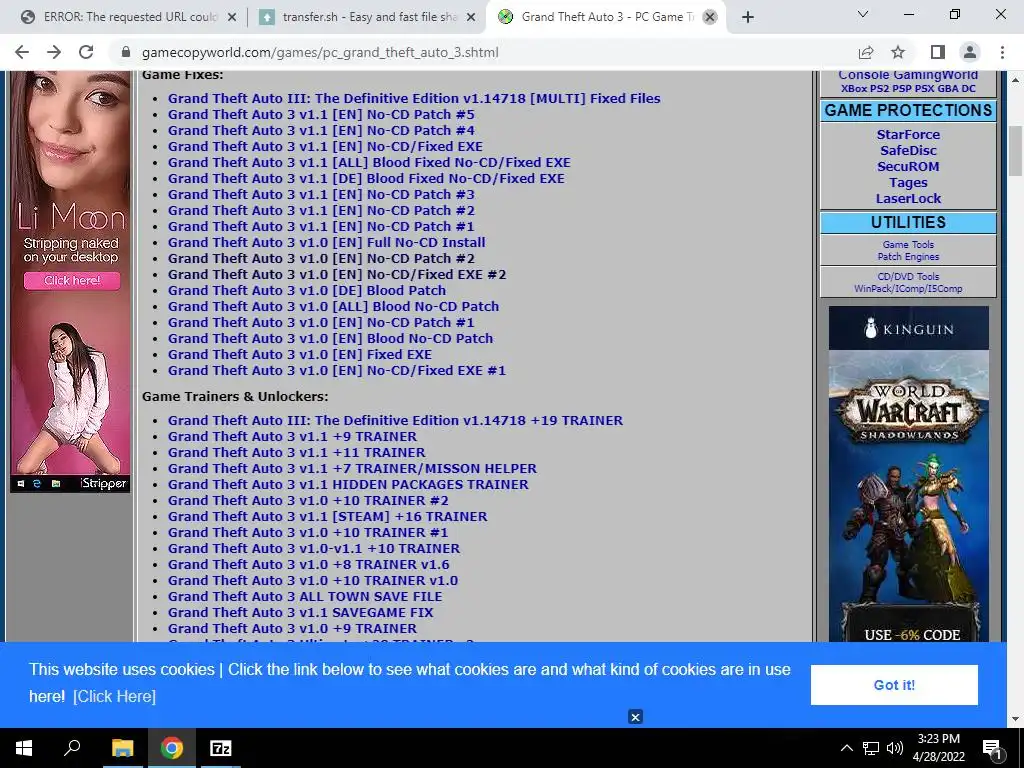Open the WinPack/IComp/I5Comp link

908,289
